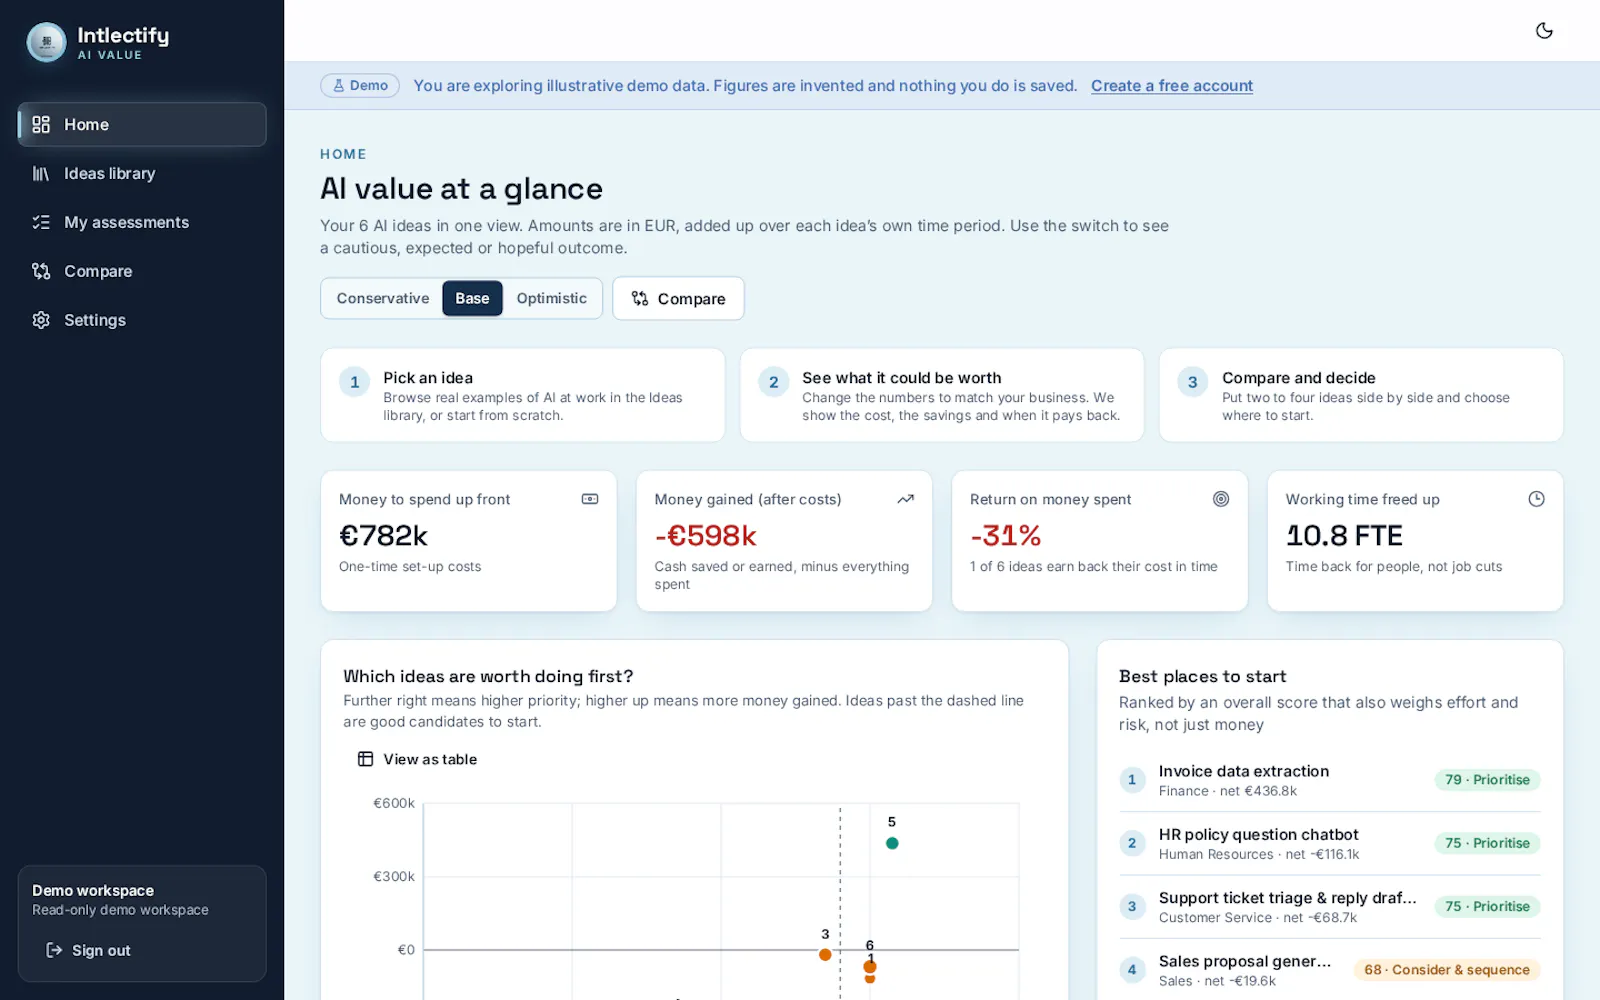Image resolution: width=1600 pixels, height=1000 pixels.
Task: Click the My assessments checklist icon
Action: pyautogui.click(x=41, y=223)
